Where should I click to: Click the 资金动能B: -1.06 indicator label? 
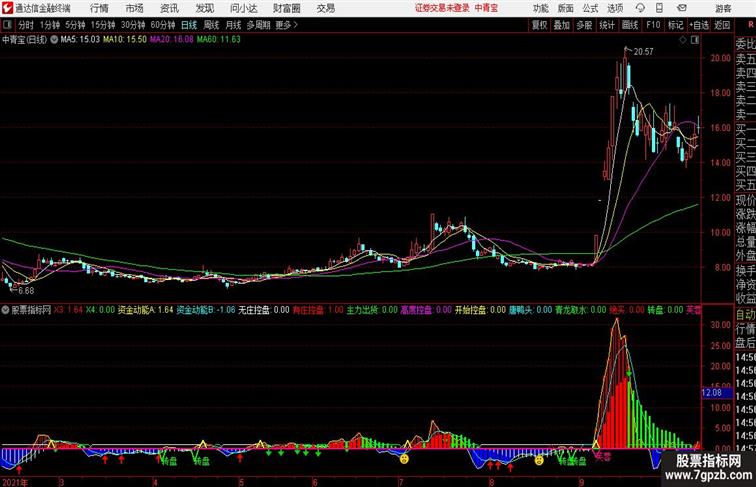click(x=206, y=310)
